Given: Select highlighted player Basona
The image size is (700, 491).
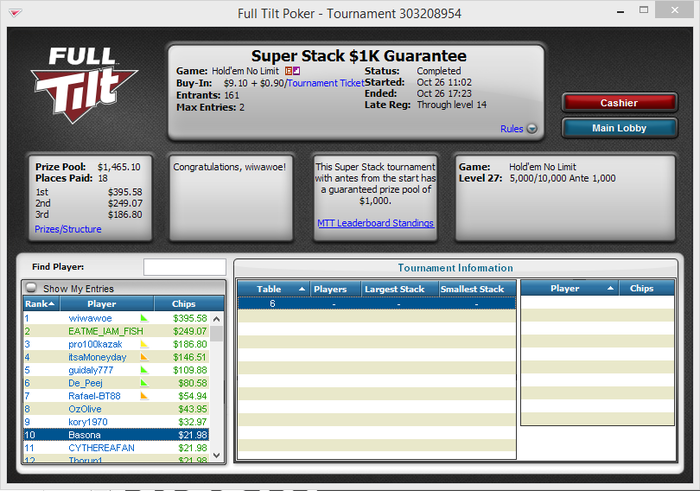Looking at the screenshot, I should click(x=116, y=435).
